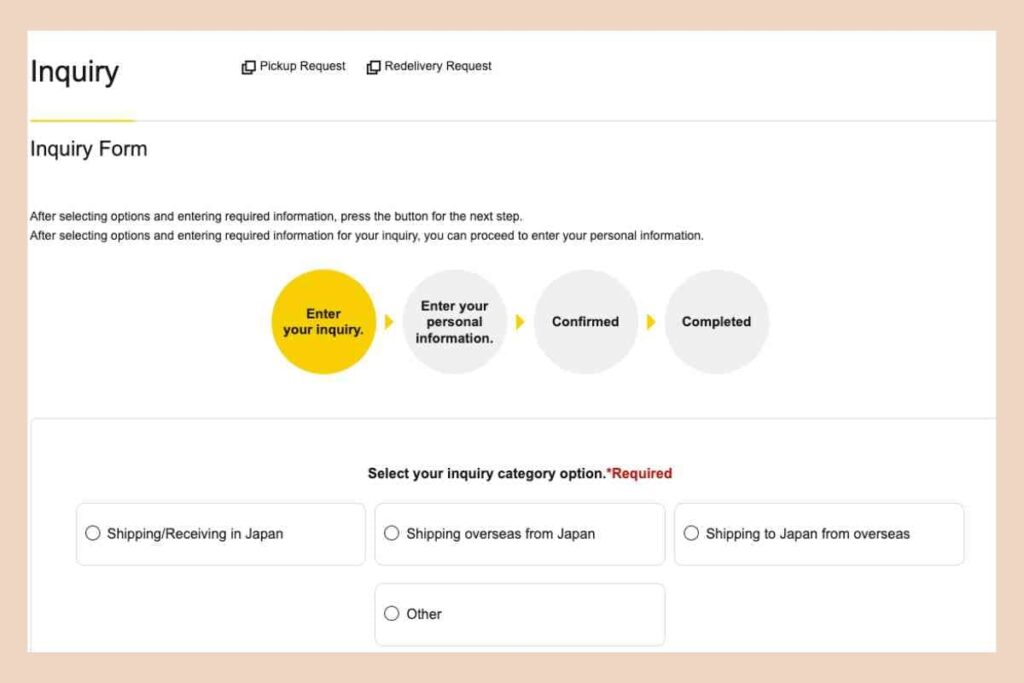Click the Completed step circle
Viewport: 1024px width, 683px height.
tap(716, 321)
